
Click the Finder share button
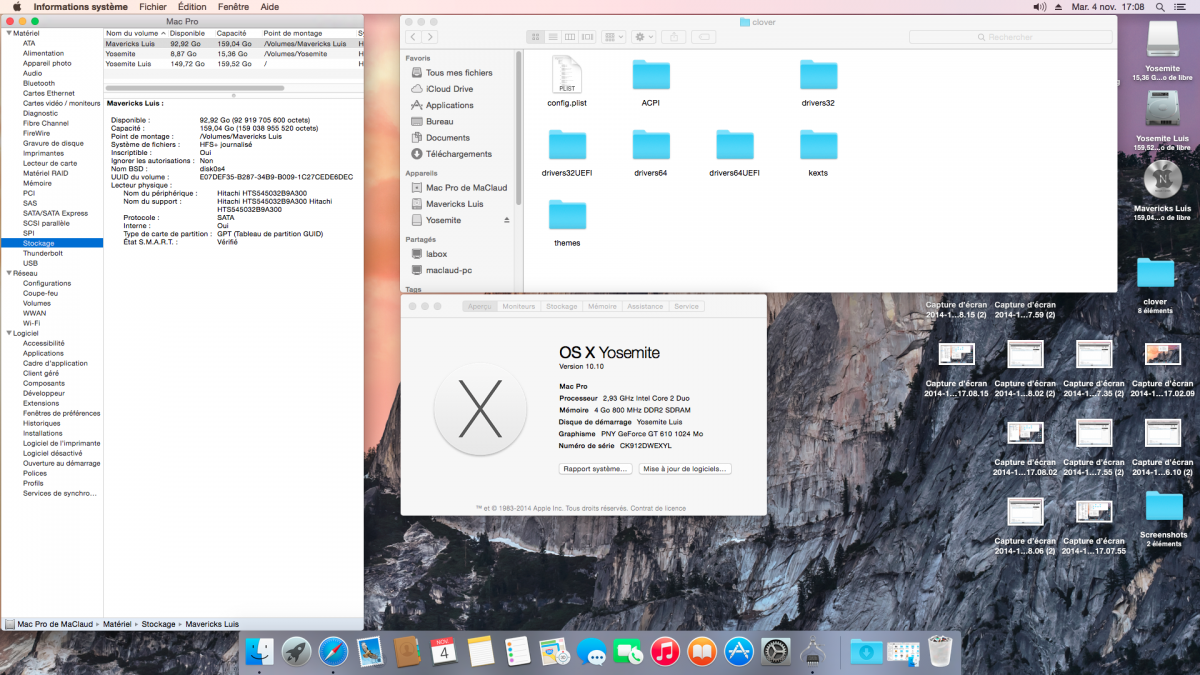tap(673, 37)
